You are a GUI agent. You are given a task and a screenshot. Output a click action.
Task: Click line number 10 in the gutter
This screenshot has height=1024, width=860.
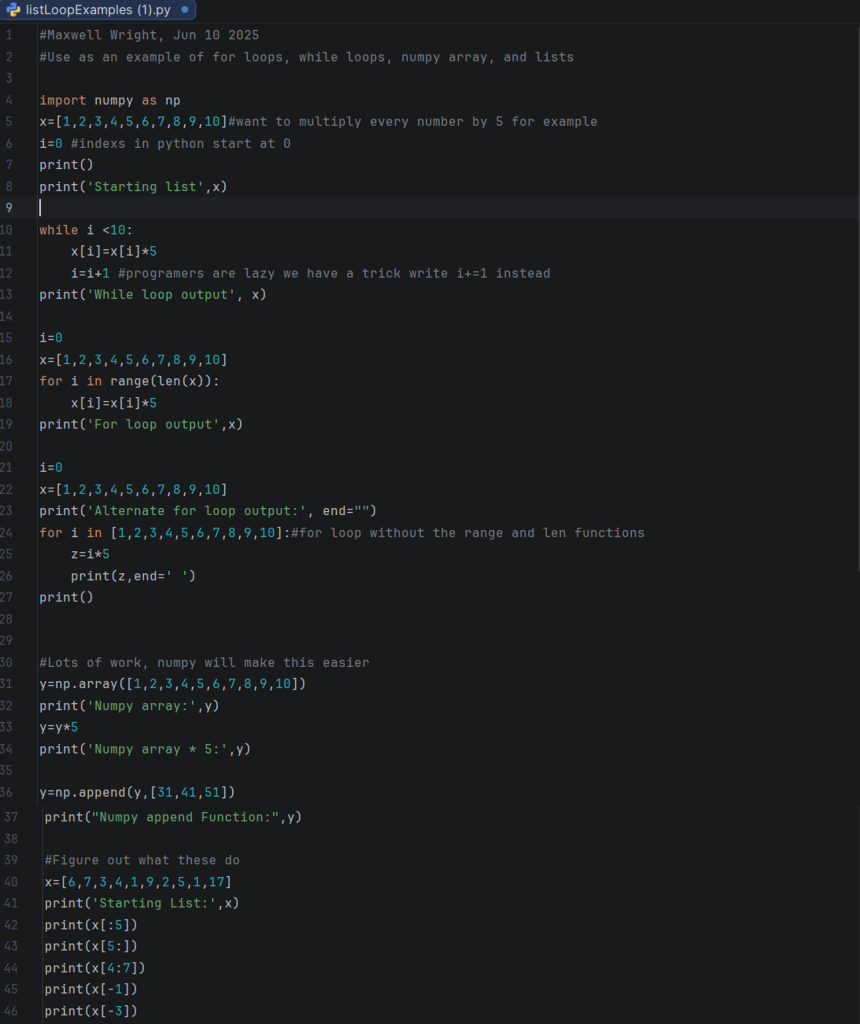8,230
